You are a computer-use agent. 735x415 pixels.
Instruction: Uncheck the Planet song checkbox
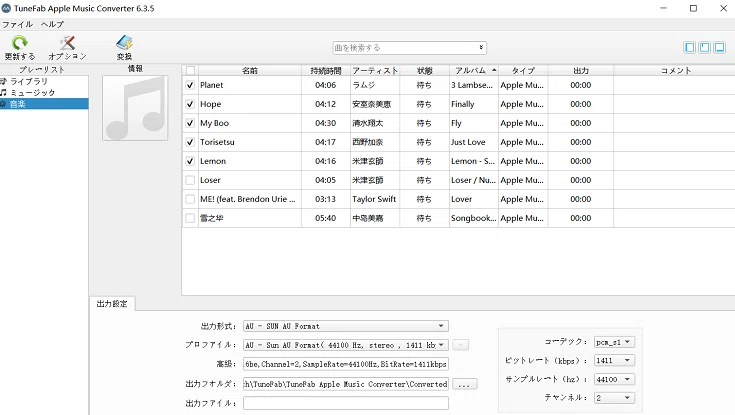pyautogui.click(x=190, y=85)
